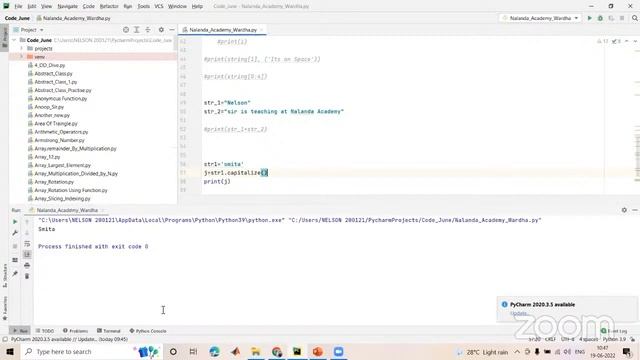Screen dimensions: 640x360
Task: Toggle scroll to end in Run console
Action: coord(27,254)
